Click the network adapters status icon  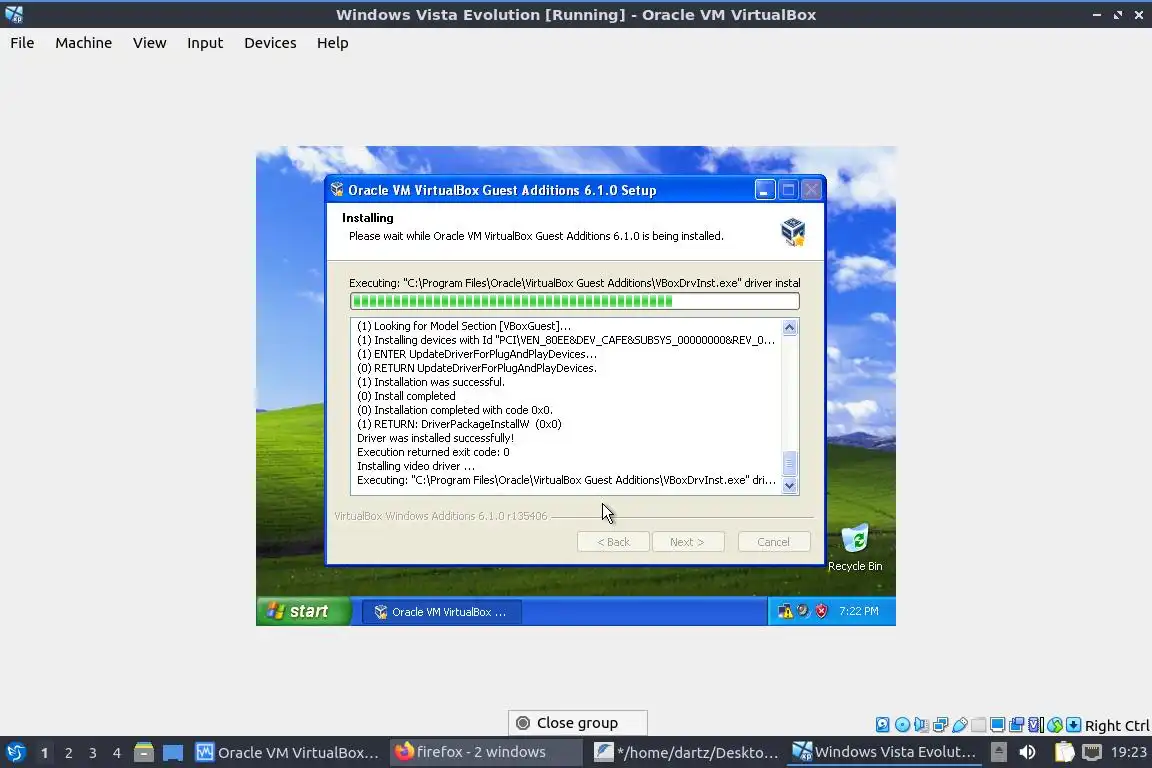940,725
